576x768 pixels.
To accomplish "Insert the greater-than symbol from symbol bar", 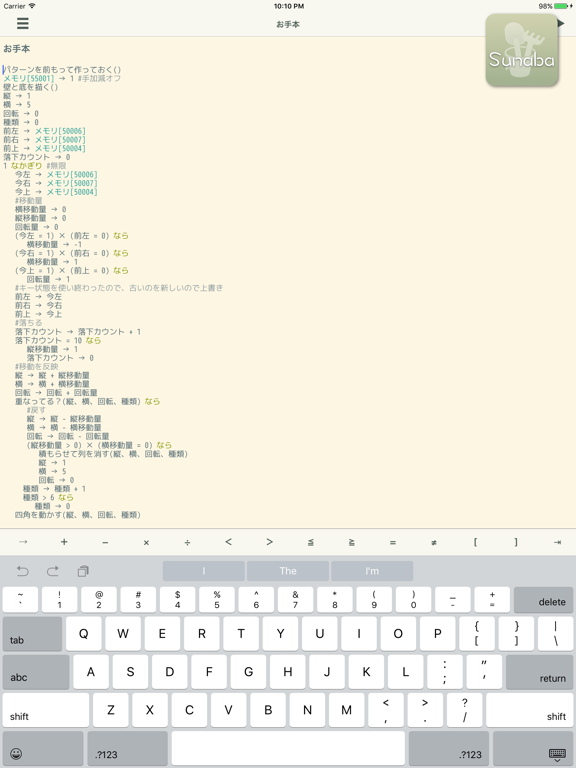I will click(269, 542).
